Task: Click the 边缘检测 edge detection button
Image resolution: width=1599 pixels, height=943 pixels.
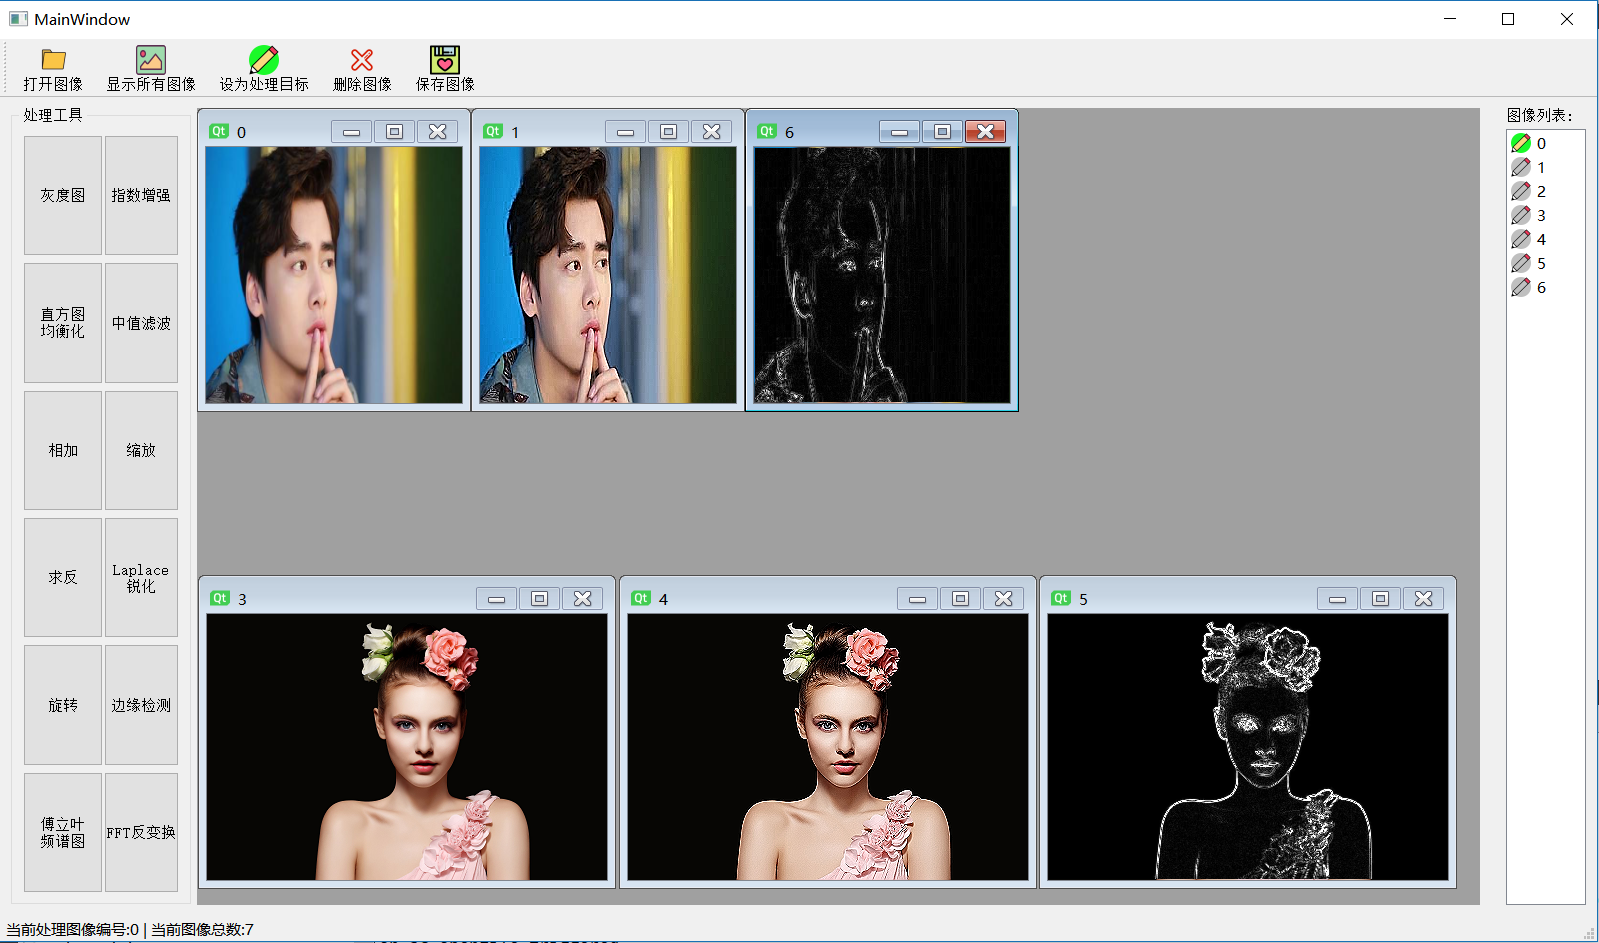Action: click(141, 705)
